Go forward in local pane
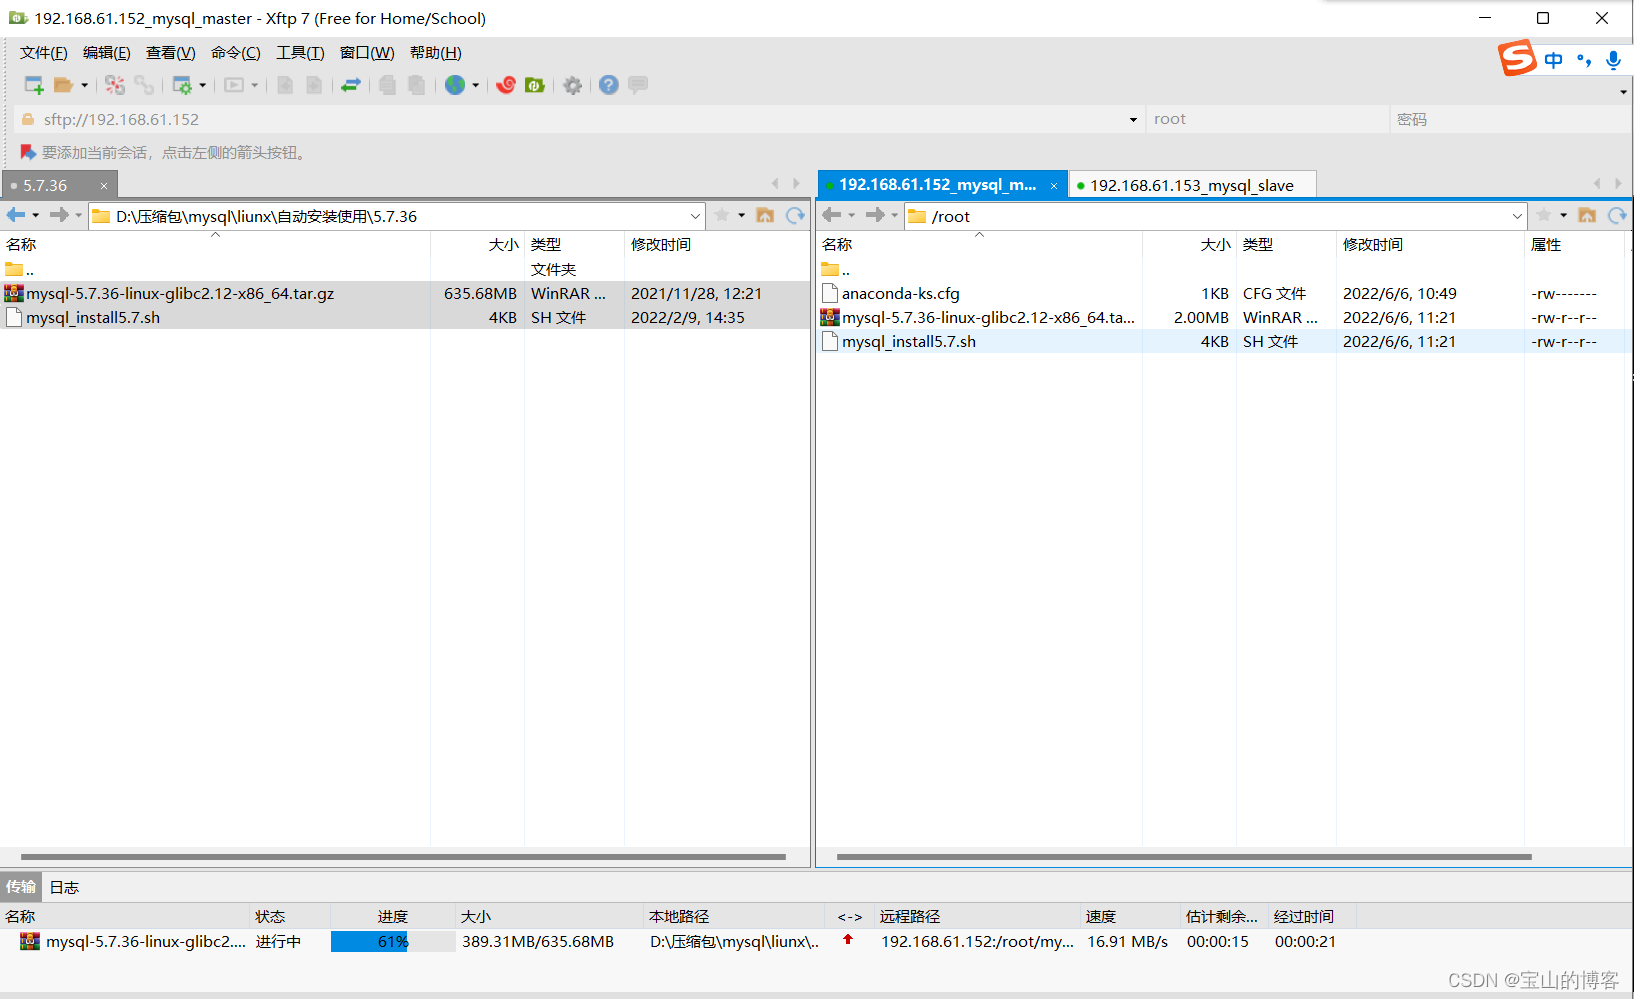This screenshot has height=999, width=1634. 59,215
